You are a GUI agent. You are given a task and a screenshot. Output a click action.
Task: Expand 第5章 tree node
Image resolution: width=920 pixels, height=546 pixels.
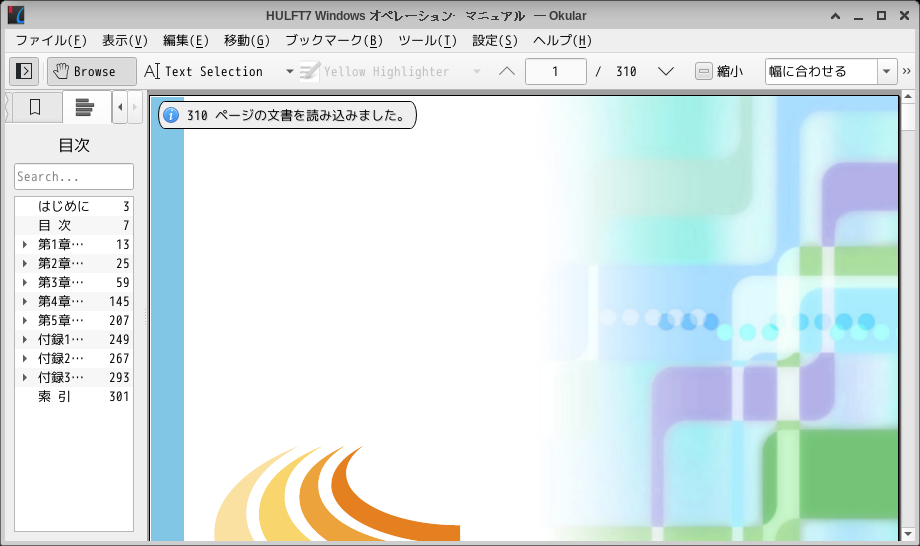point(25,320)
